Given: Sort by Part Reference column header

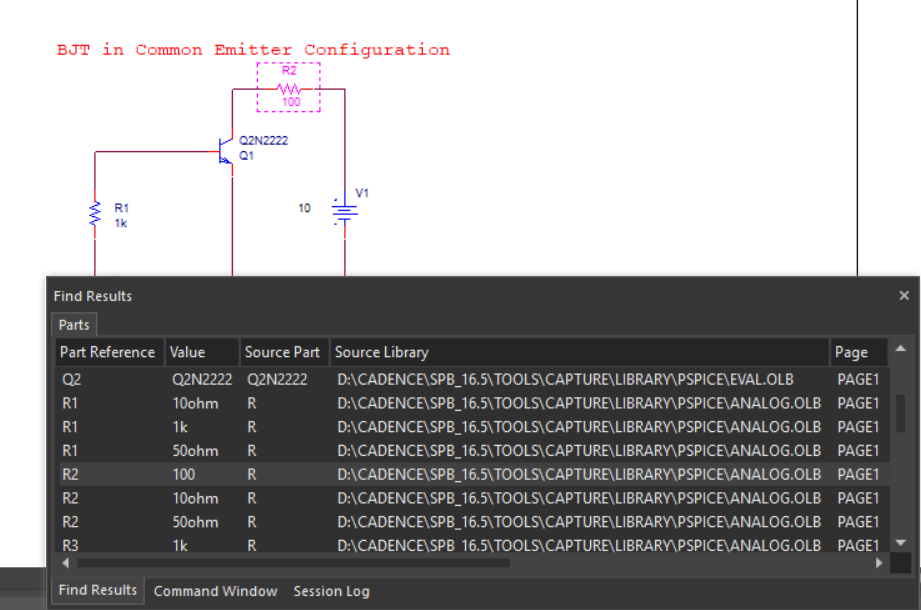Looking at the screenshot, I should pyautogui.click(x=108, y=352).
